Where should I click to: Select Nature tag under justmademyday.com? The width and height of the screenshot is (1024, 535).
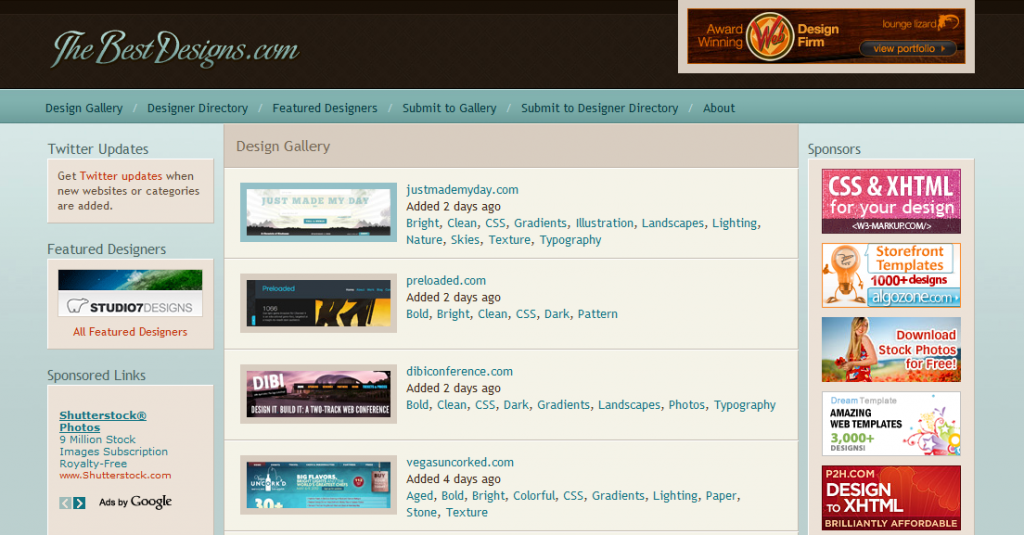424,240
